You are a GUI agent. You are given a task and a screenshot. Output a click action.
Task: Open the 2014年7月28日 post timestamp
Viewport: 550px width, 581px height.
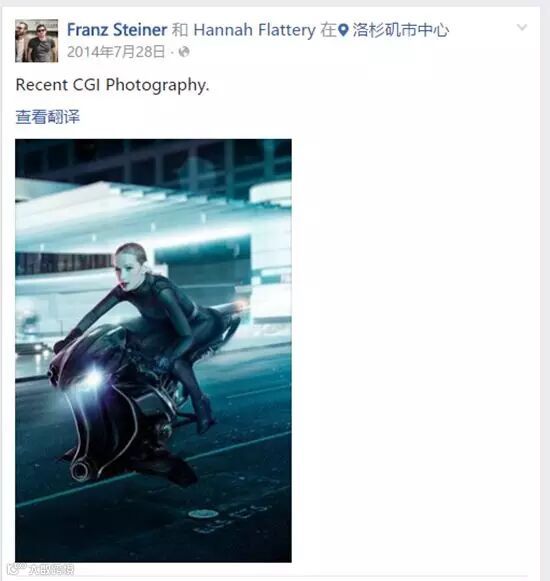pyautogui.click(x=116, y=52)
